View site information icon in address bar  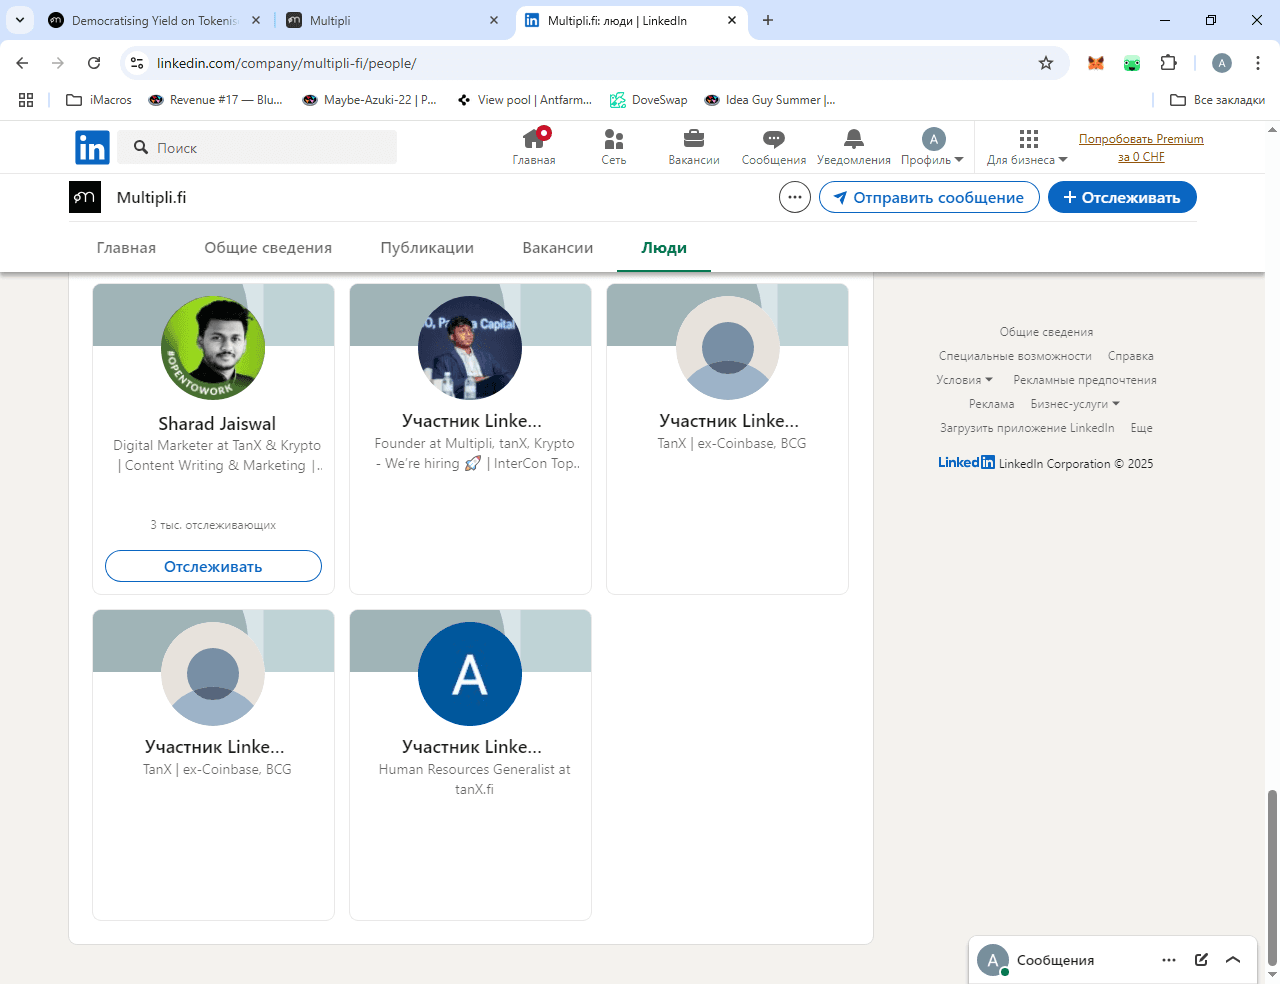[137, 63]
